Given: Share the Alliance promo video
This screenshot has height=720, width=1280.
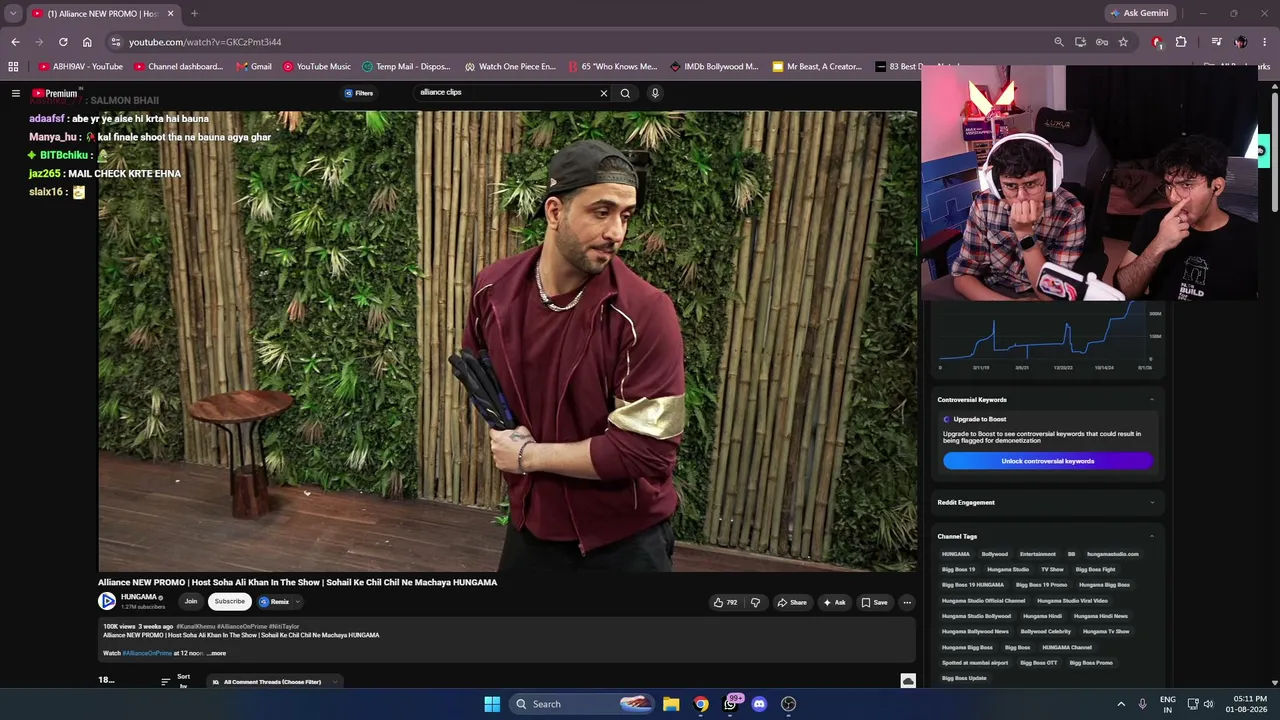Looking at the screenshot, I should pos(792,602).
